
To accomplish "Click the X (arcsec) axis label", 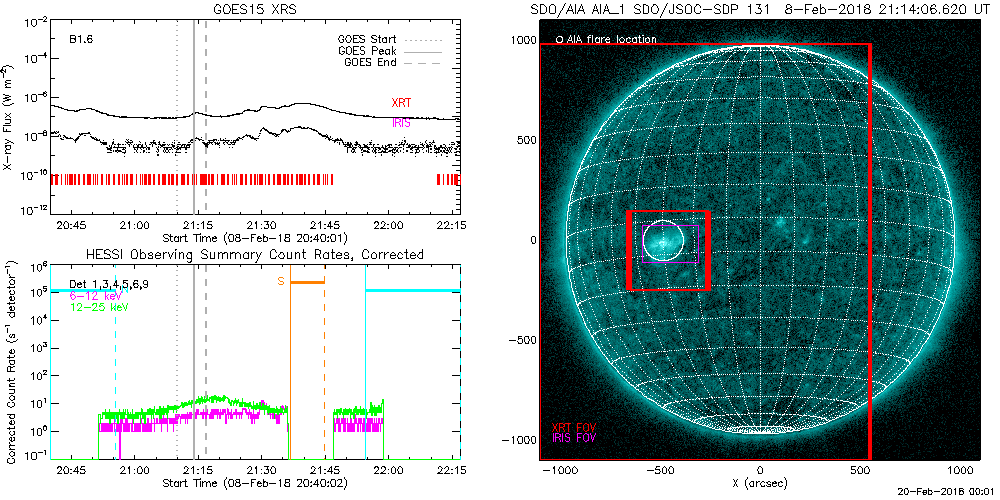I will pos(760,485).
